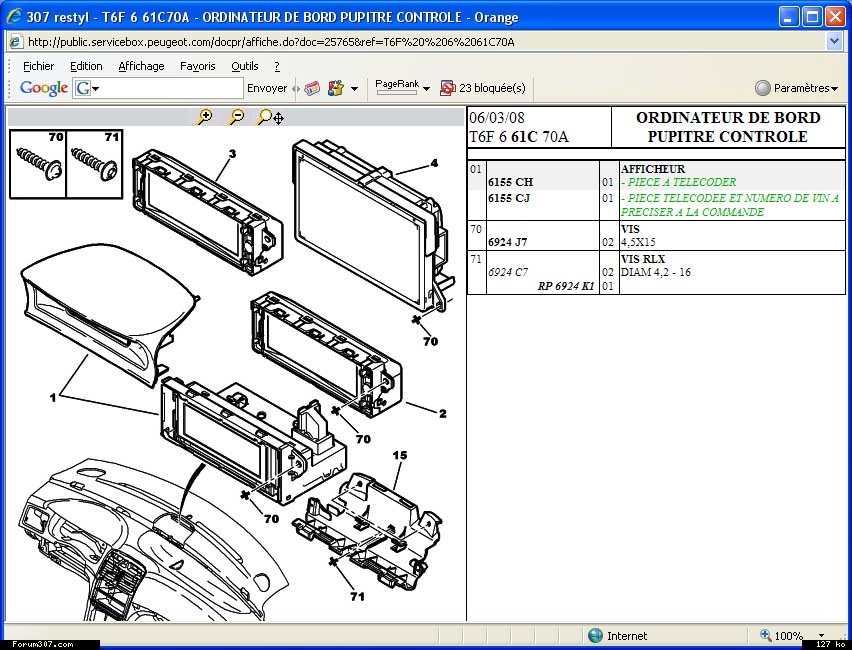Click part number 6155 CJ
The image size is (852, 650).
509,198
